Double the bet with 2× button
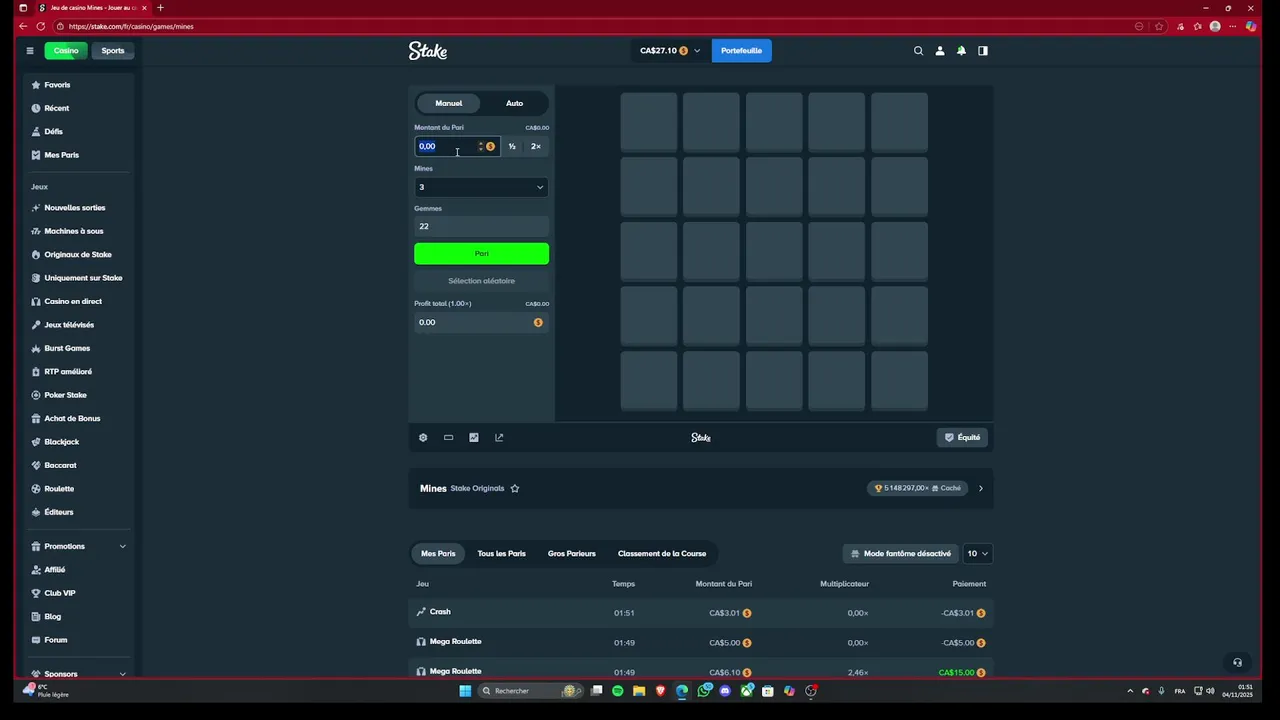The image size is (1280, 720). [536, 146]
